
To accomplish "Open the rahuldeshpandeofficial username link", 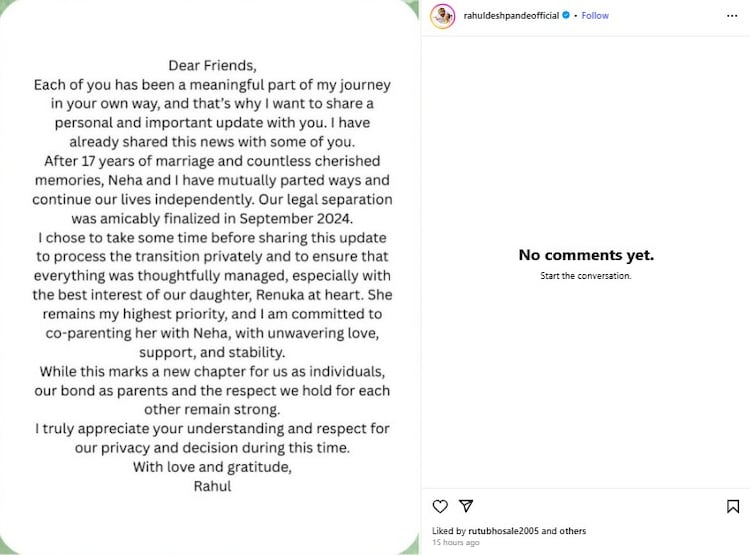I will point(511,16).
